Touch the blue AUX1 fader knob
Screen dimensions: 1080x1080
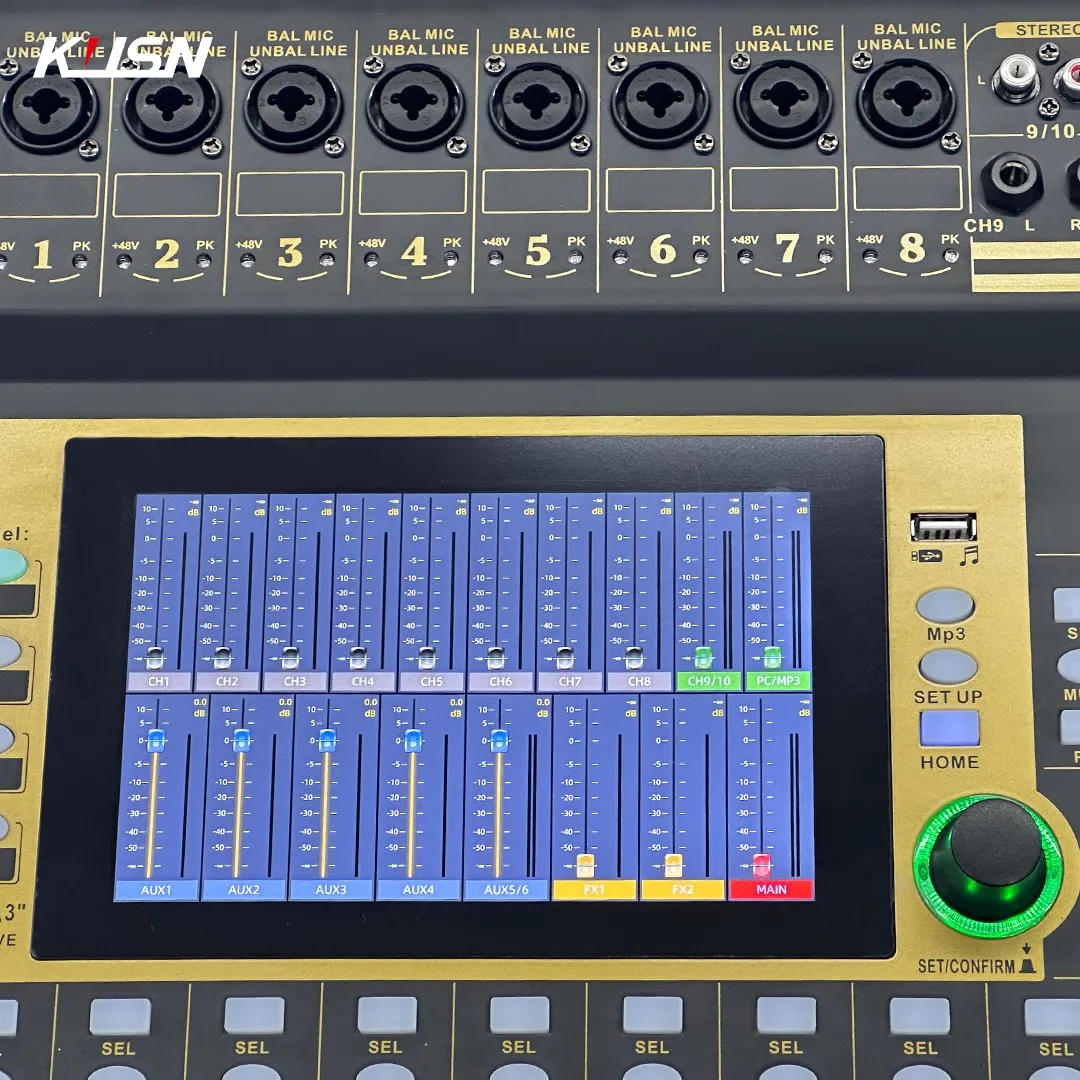pyautogui.click(x=156, y=740)
